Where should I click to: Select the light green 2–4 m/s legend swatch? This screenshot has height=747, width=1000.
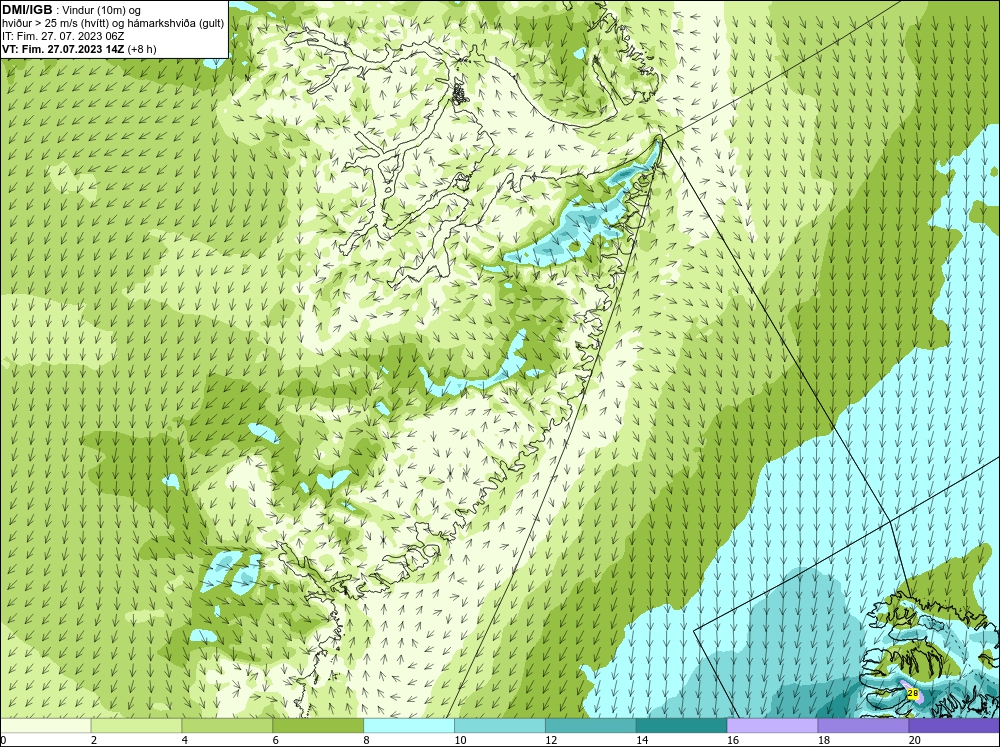[x=136, y=726]
